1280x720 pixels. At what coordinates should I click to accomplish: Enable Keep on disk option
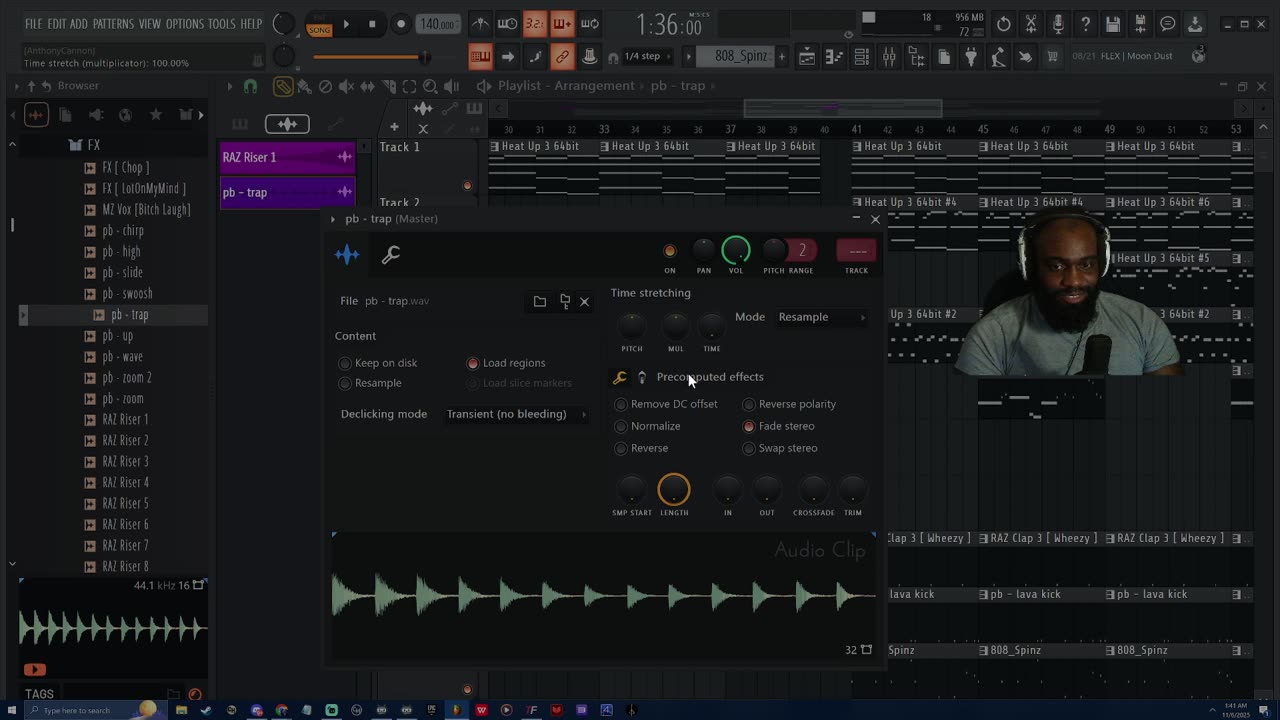(377, 363)
